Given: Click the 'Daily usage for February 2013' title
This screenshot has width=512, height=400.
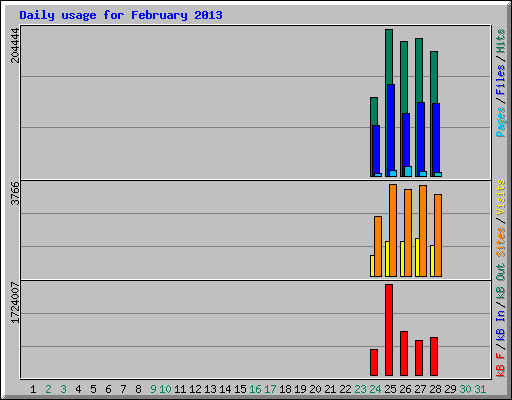Looking at the screenshot, I should [x=121, y=15].
